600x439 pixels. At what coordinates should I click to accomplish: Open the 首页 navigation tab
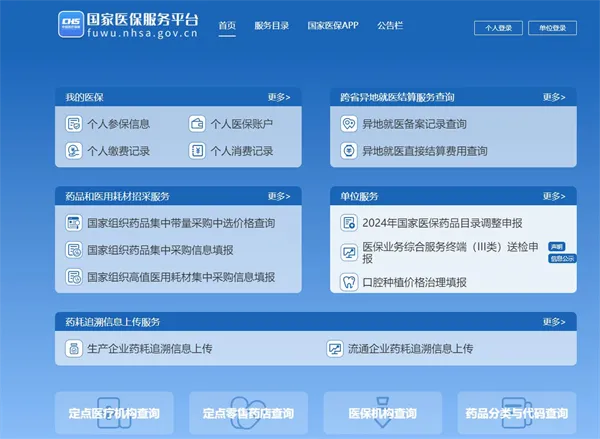227,26
